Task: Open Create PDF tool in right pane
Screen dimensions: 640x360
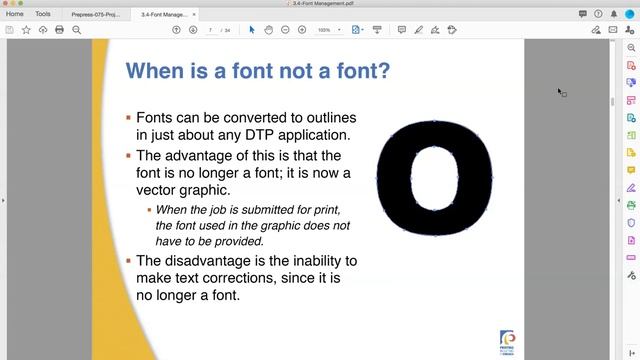Action: click(x=631, y=66)
